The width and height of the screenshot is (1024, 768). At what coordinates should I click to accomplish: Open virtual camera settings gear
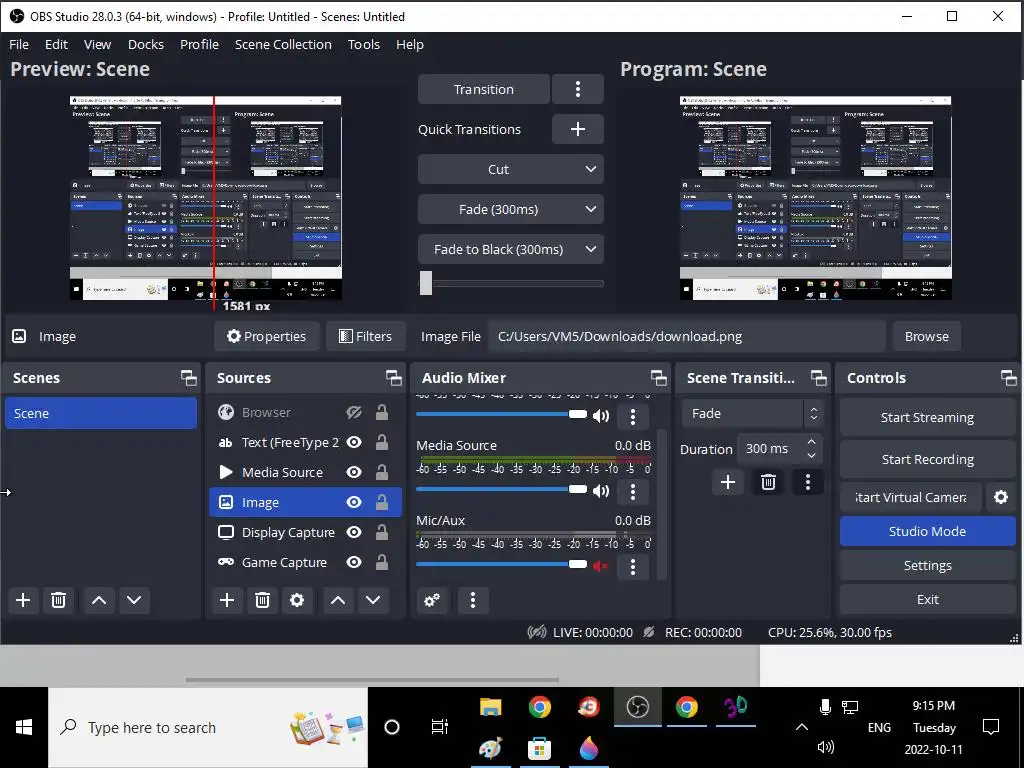(x=1000, y=498)
